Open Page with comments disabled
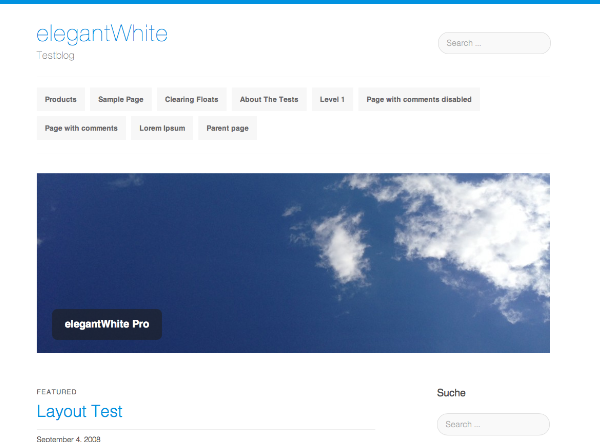Image resolution: width=600 pixels, height=442 pixels. (419, 99)
